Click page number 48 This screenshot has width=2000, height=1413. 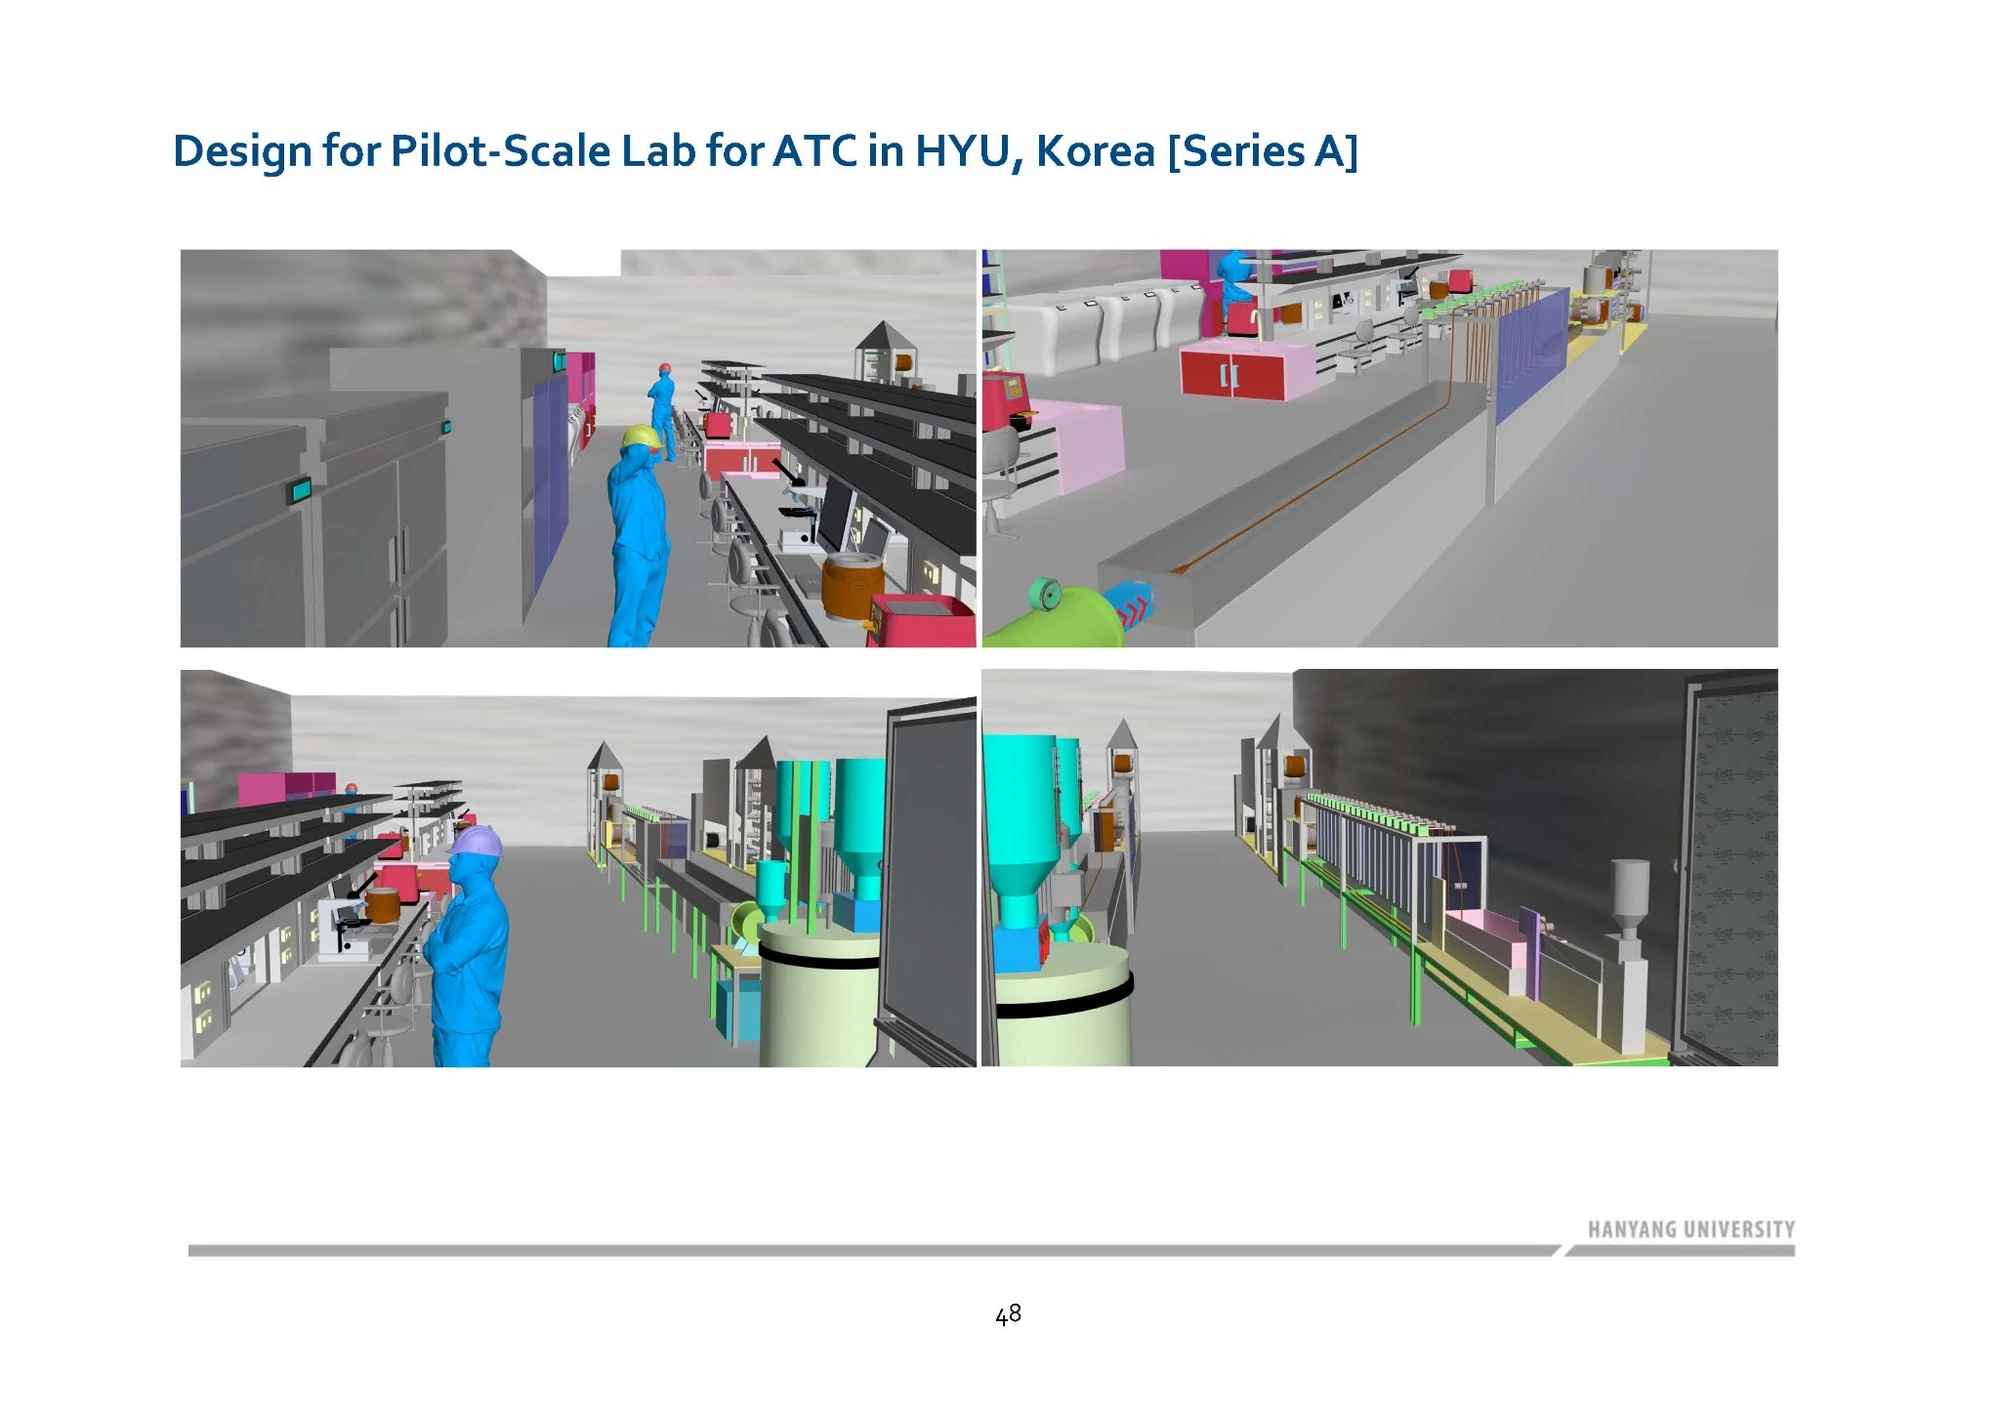click(1008, 1314)
